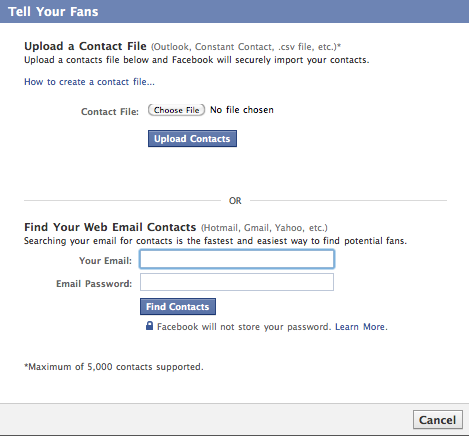Click the lock icon beside the password notice

coord(150,326)
